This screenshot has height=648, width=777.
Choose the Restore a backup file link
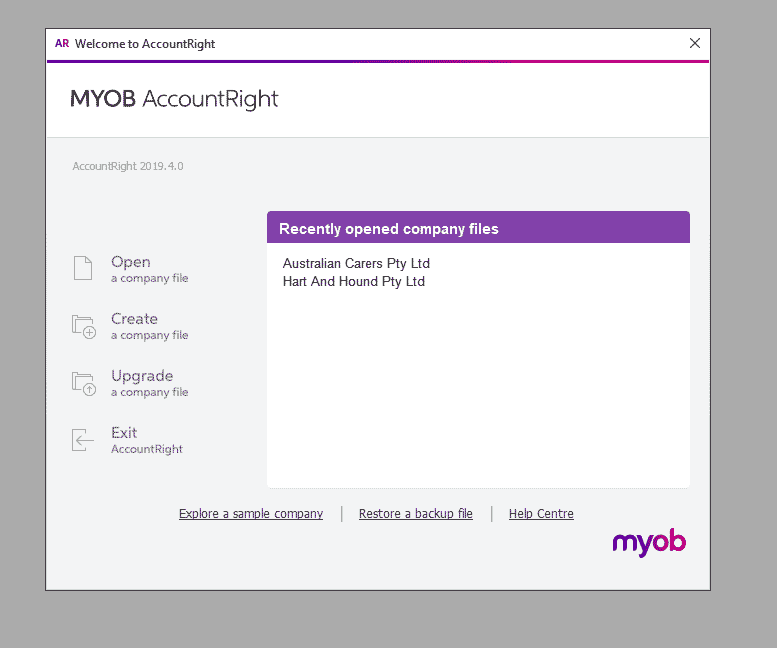pos(416,514)
